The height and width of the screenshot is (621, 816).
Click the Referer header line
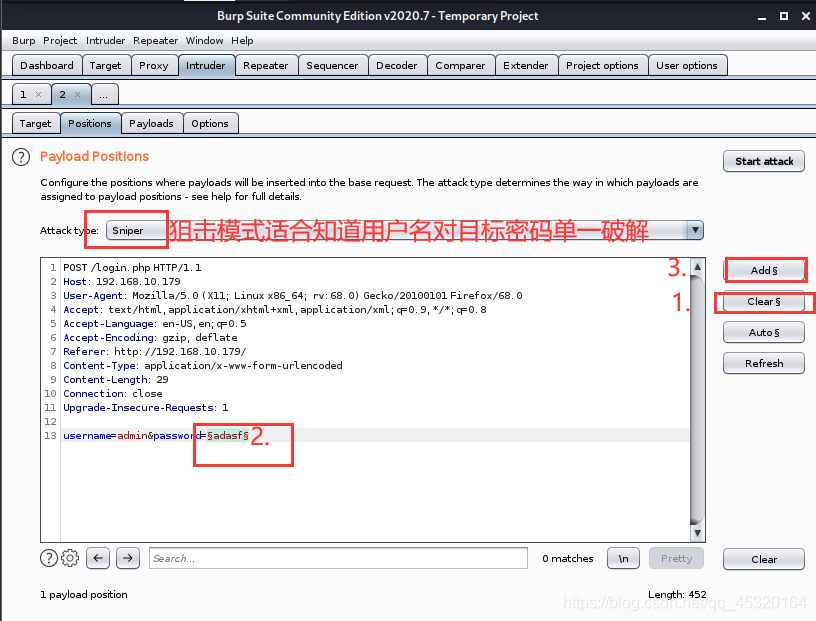click(155, 352)
